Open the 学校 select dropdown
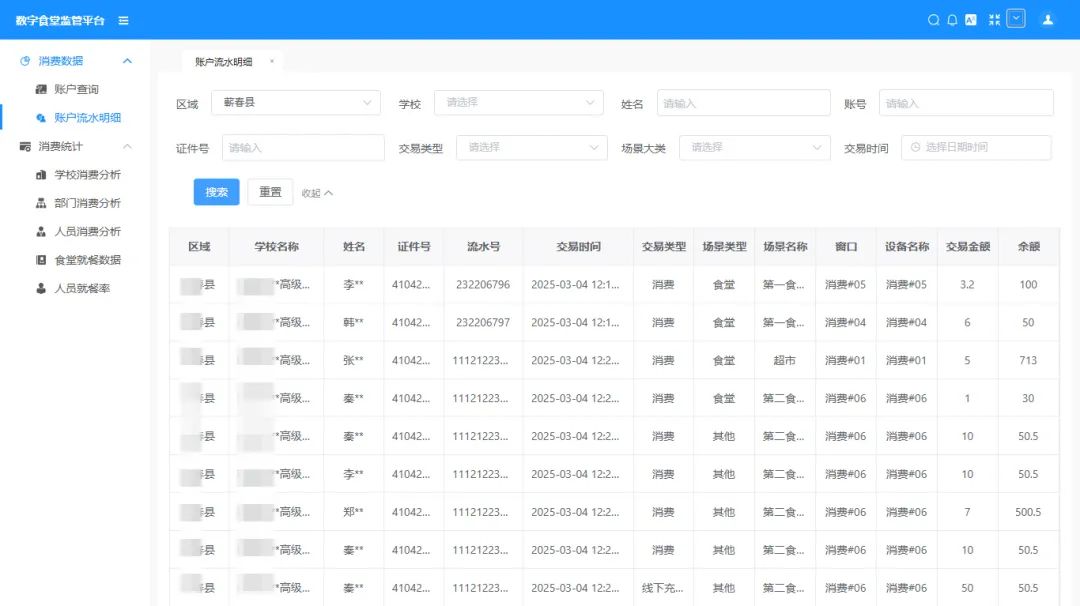Screen dimensions: 1080x606 [518, 103]
